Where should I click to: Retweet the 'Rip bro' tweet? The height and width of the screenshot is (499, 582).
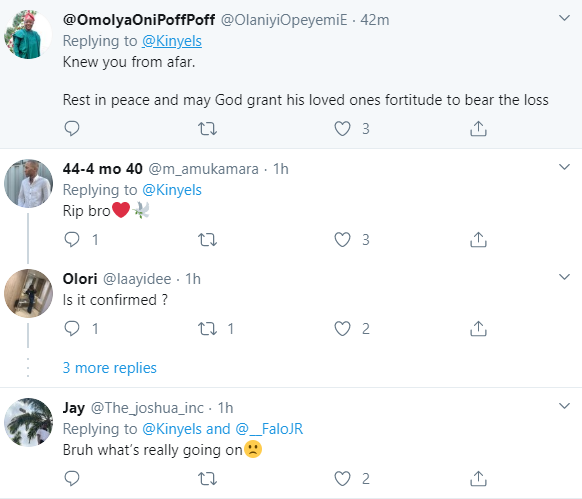(x=207, y=239)
